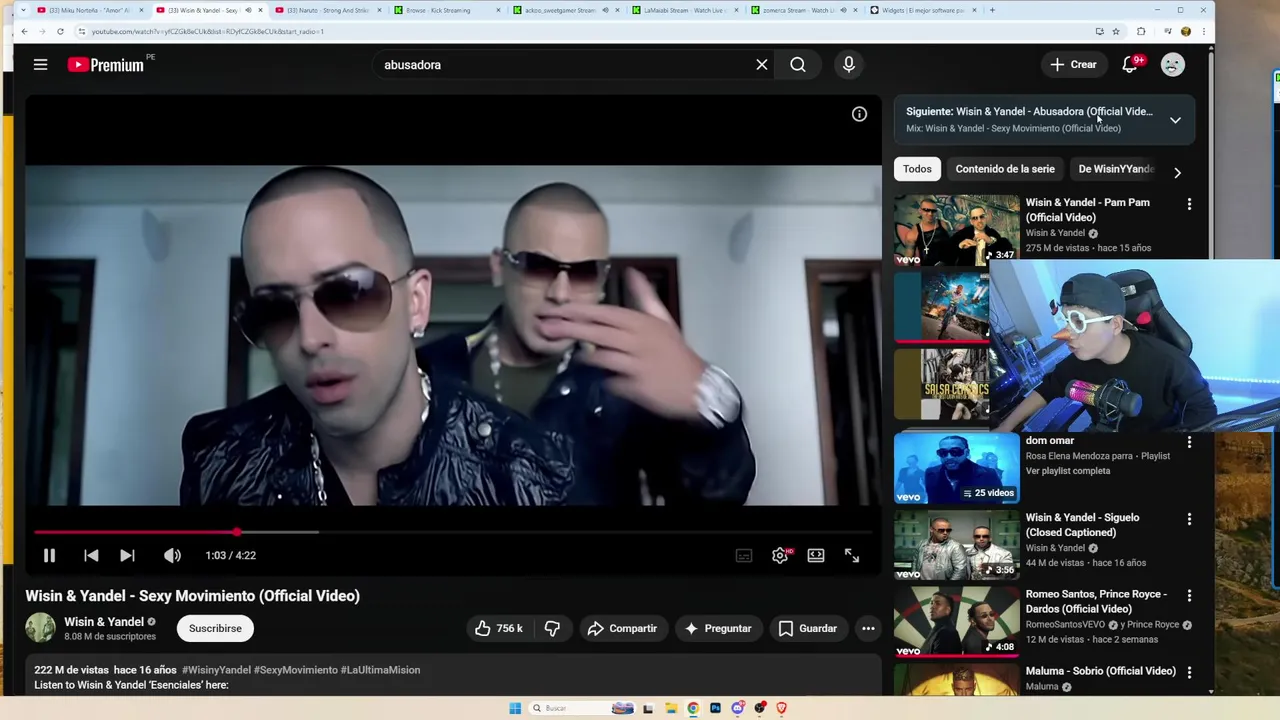This screenshot has height=720, width=1280.
Task: Run the search with the magnifier button
Action: pyautogui.click(x=798, y=65)
